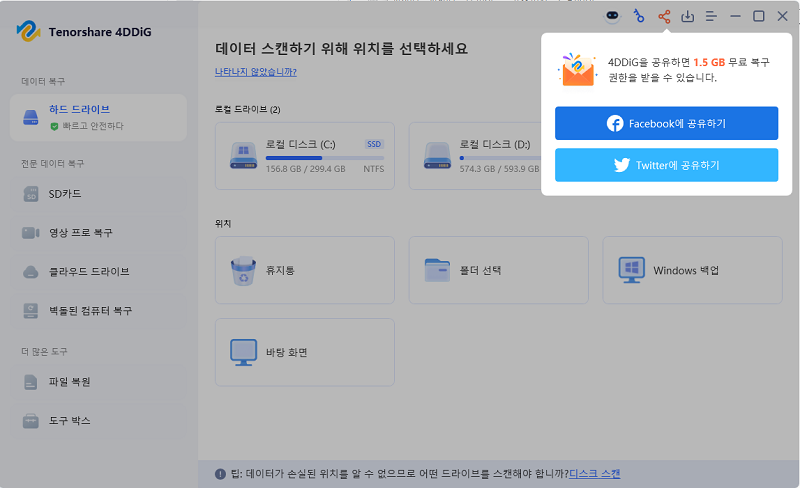Click the 영상 프로 복구 video camera icon
This screenshot has width=800, height=488.
31,233
